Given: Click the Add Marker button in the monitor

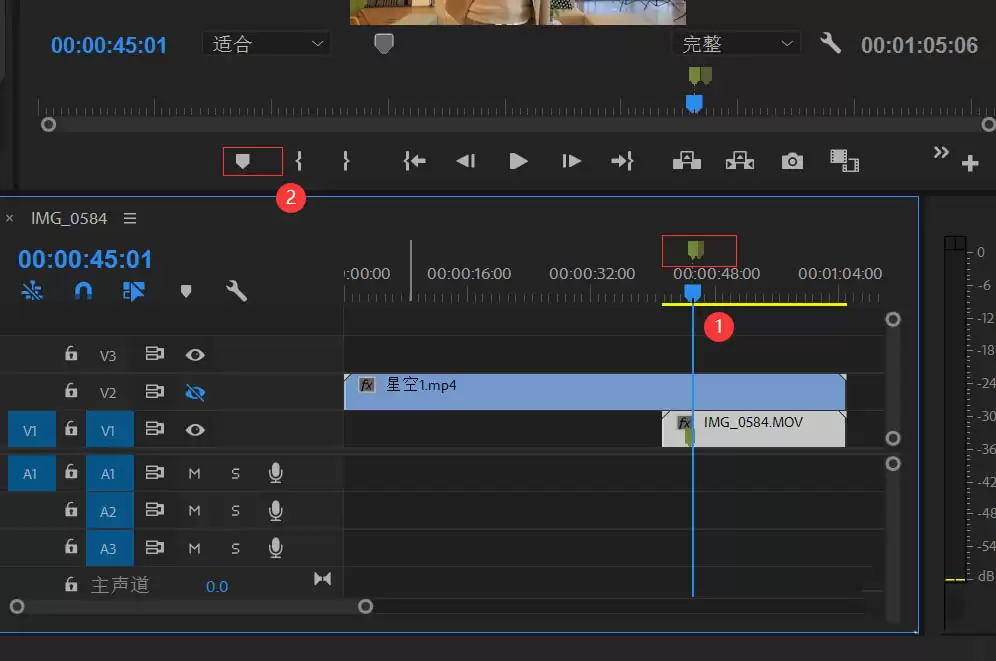Looking at the screenshot, I should tap(243, 161).
